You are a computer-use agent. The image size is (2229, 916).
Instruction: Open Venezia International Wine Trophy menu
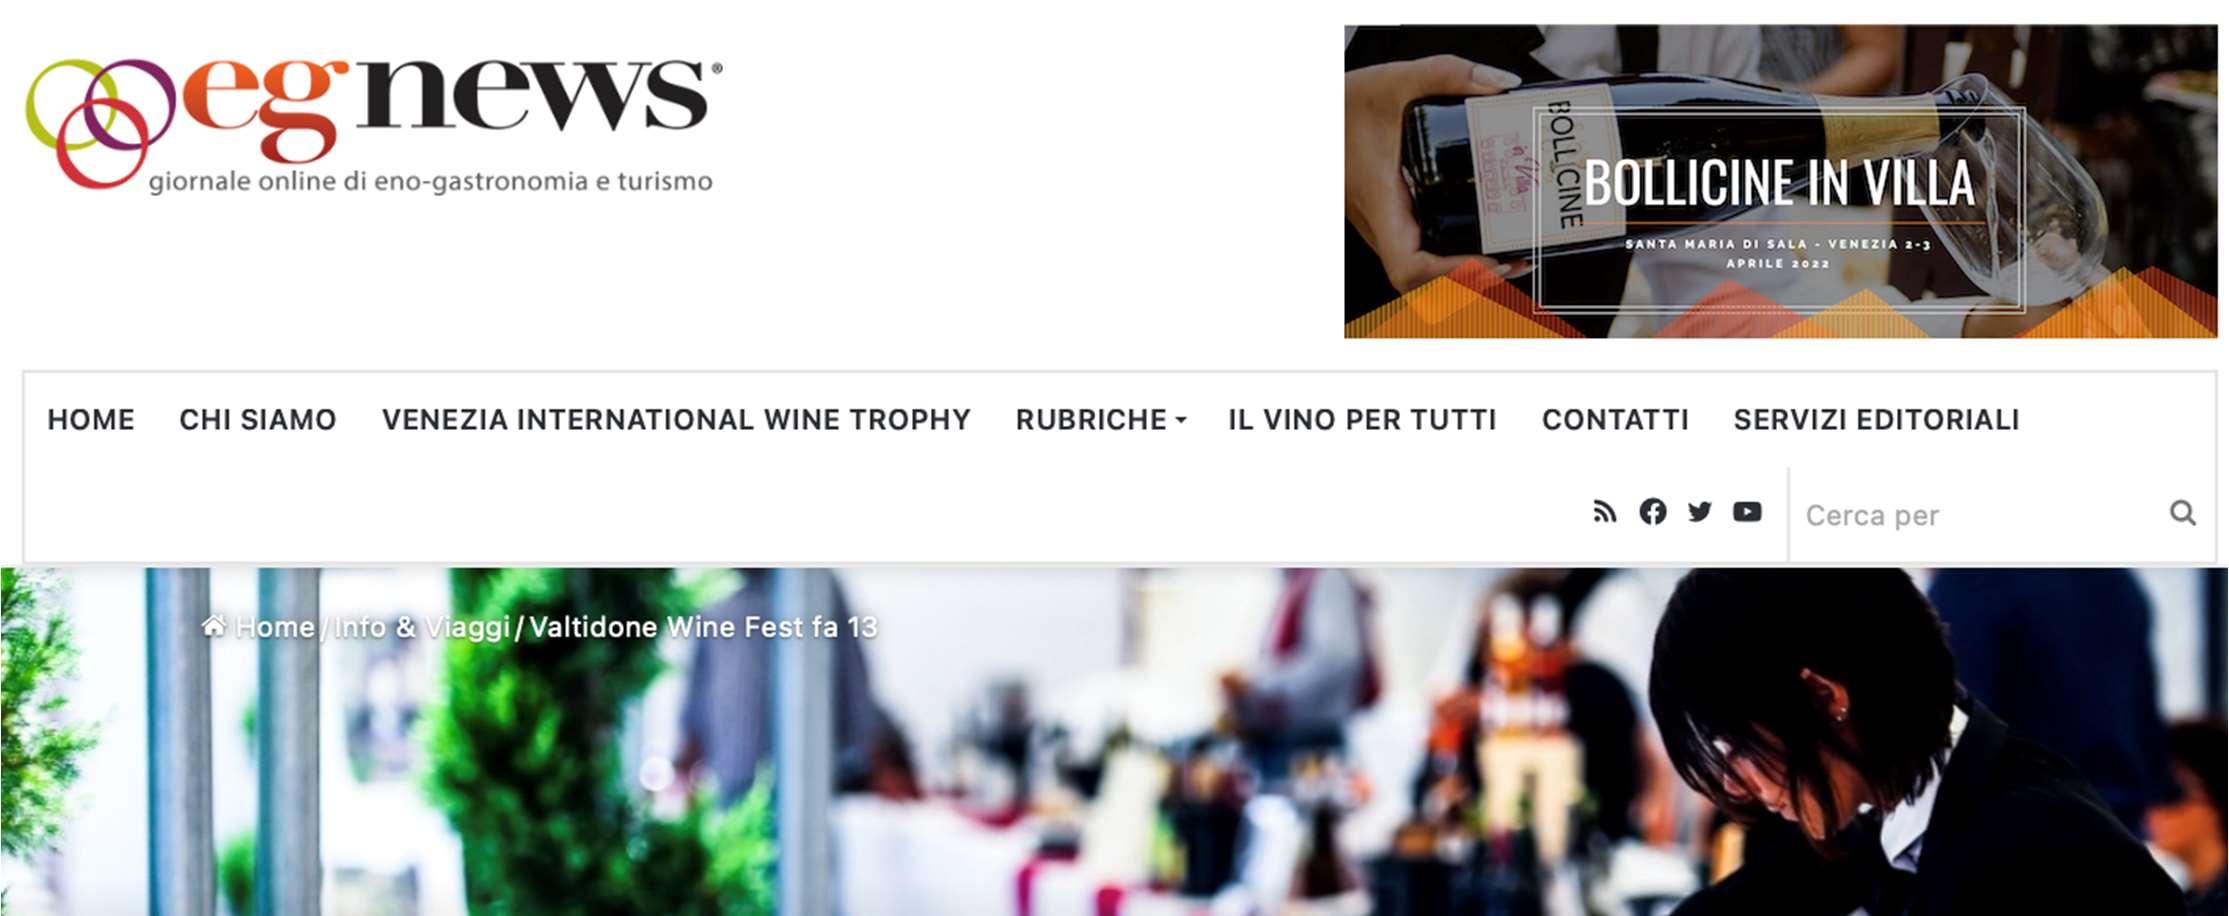point(676,420)
